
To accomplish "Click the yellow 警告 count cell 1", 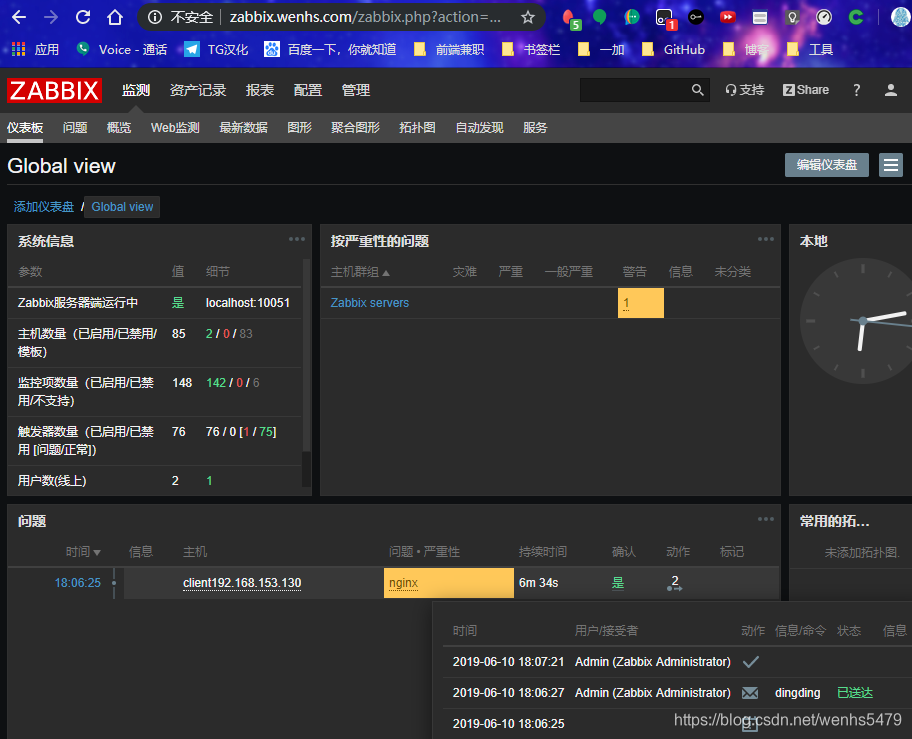I will click(640, 303).
